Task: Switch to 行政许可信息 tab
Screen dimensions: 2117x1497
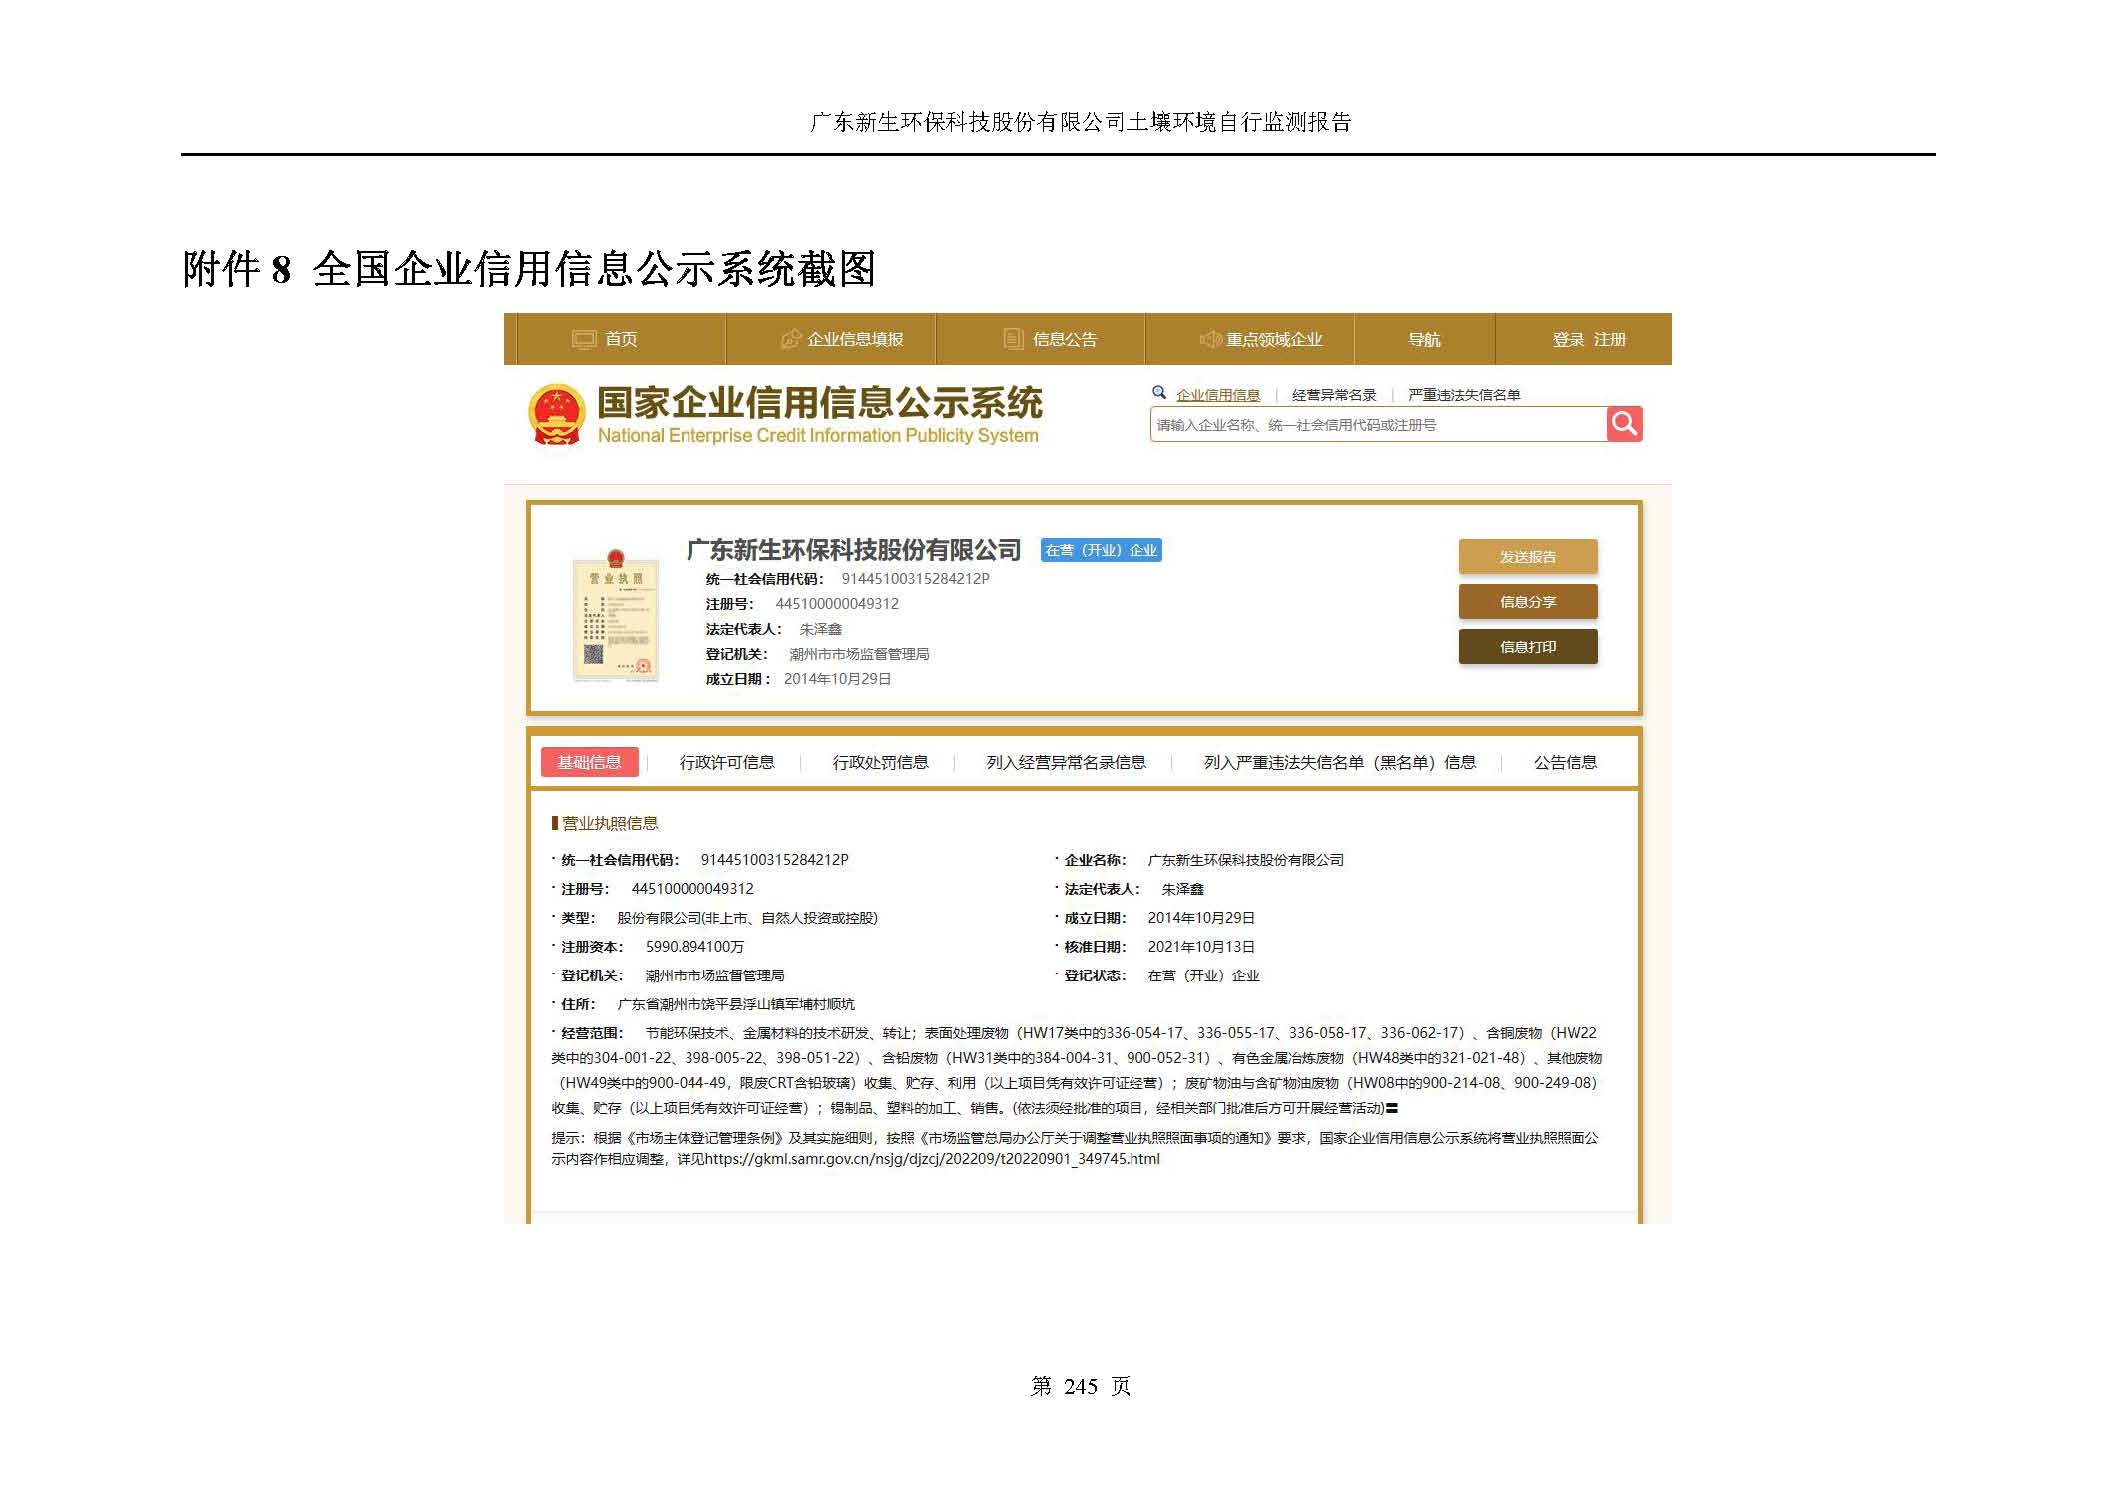Action: [727, 762]
